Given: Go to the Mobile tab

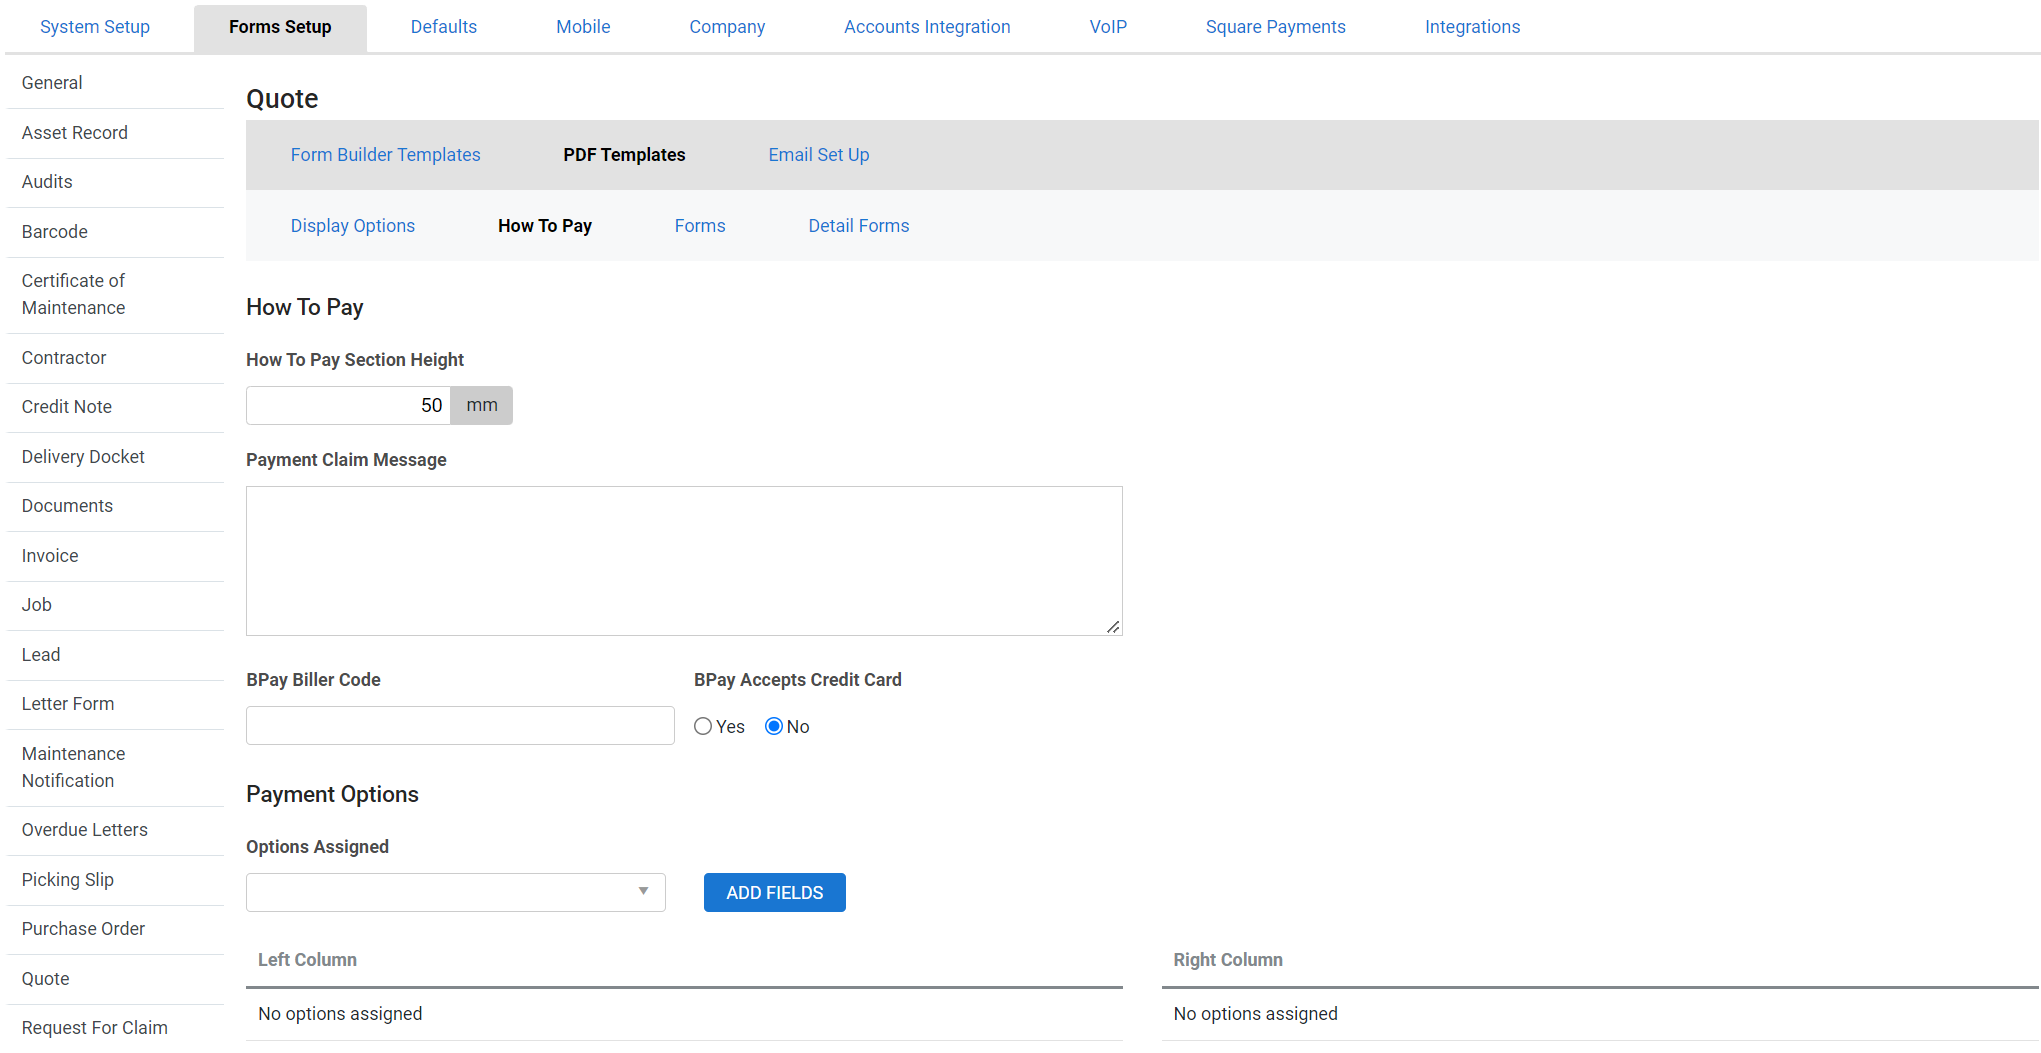Looking at the screenshot, I should (582, 27).
